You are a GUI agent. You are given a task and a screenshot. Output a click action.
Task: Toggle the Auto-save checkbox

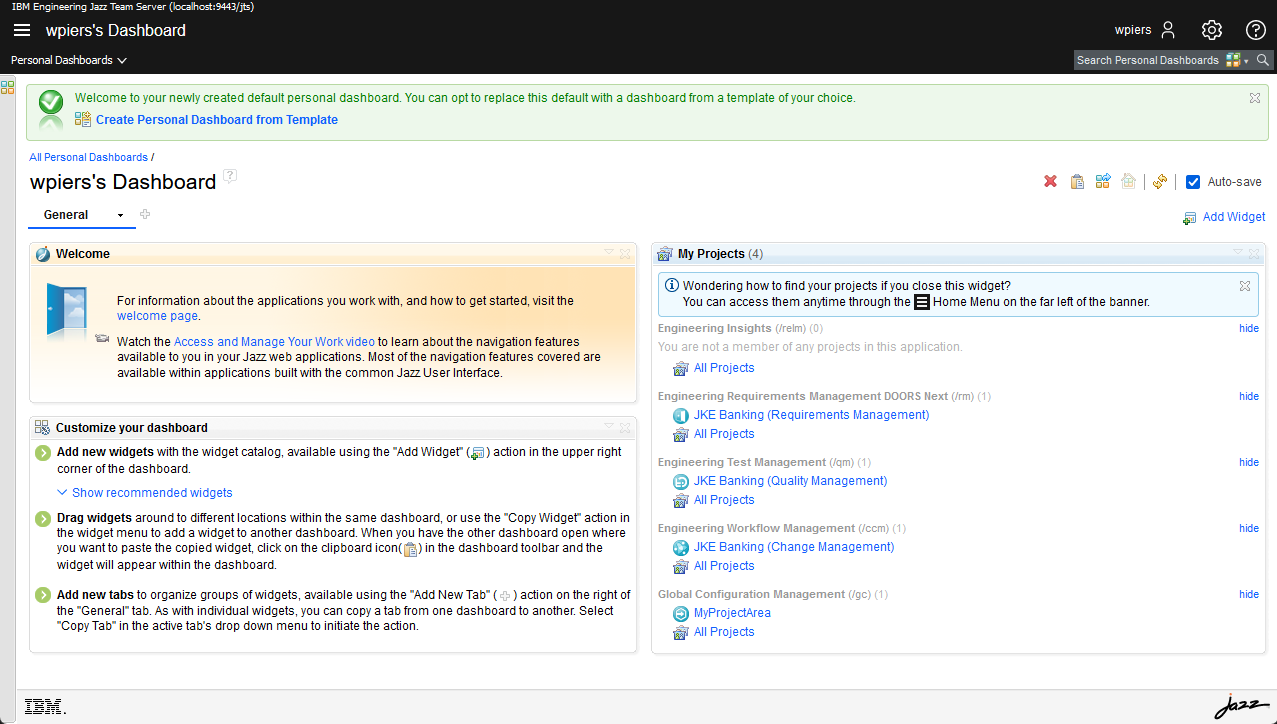coord(1193,182)
